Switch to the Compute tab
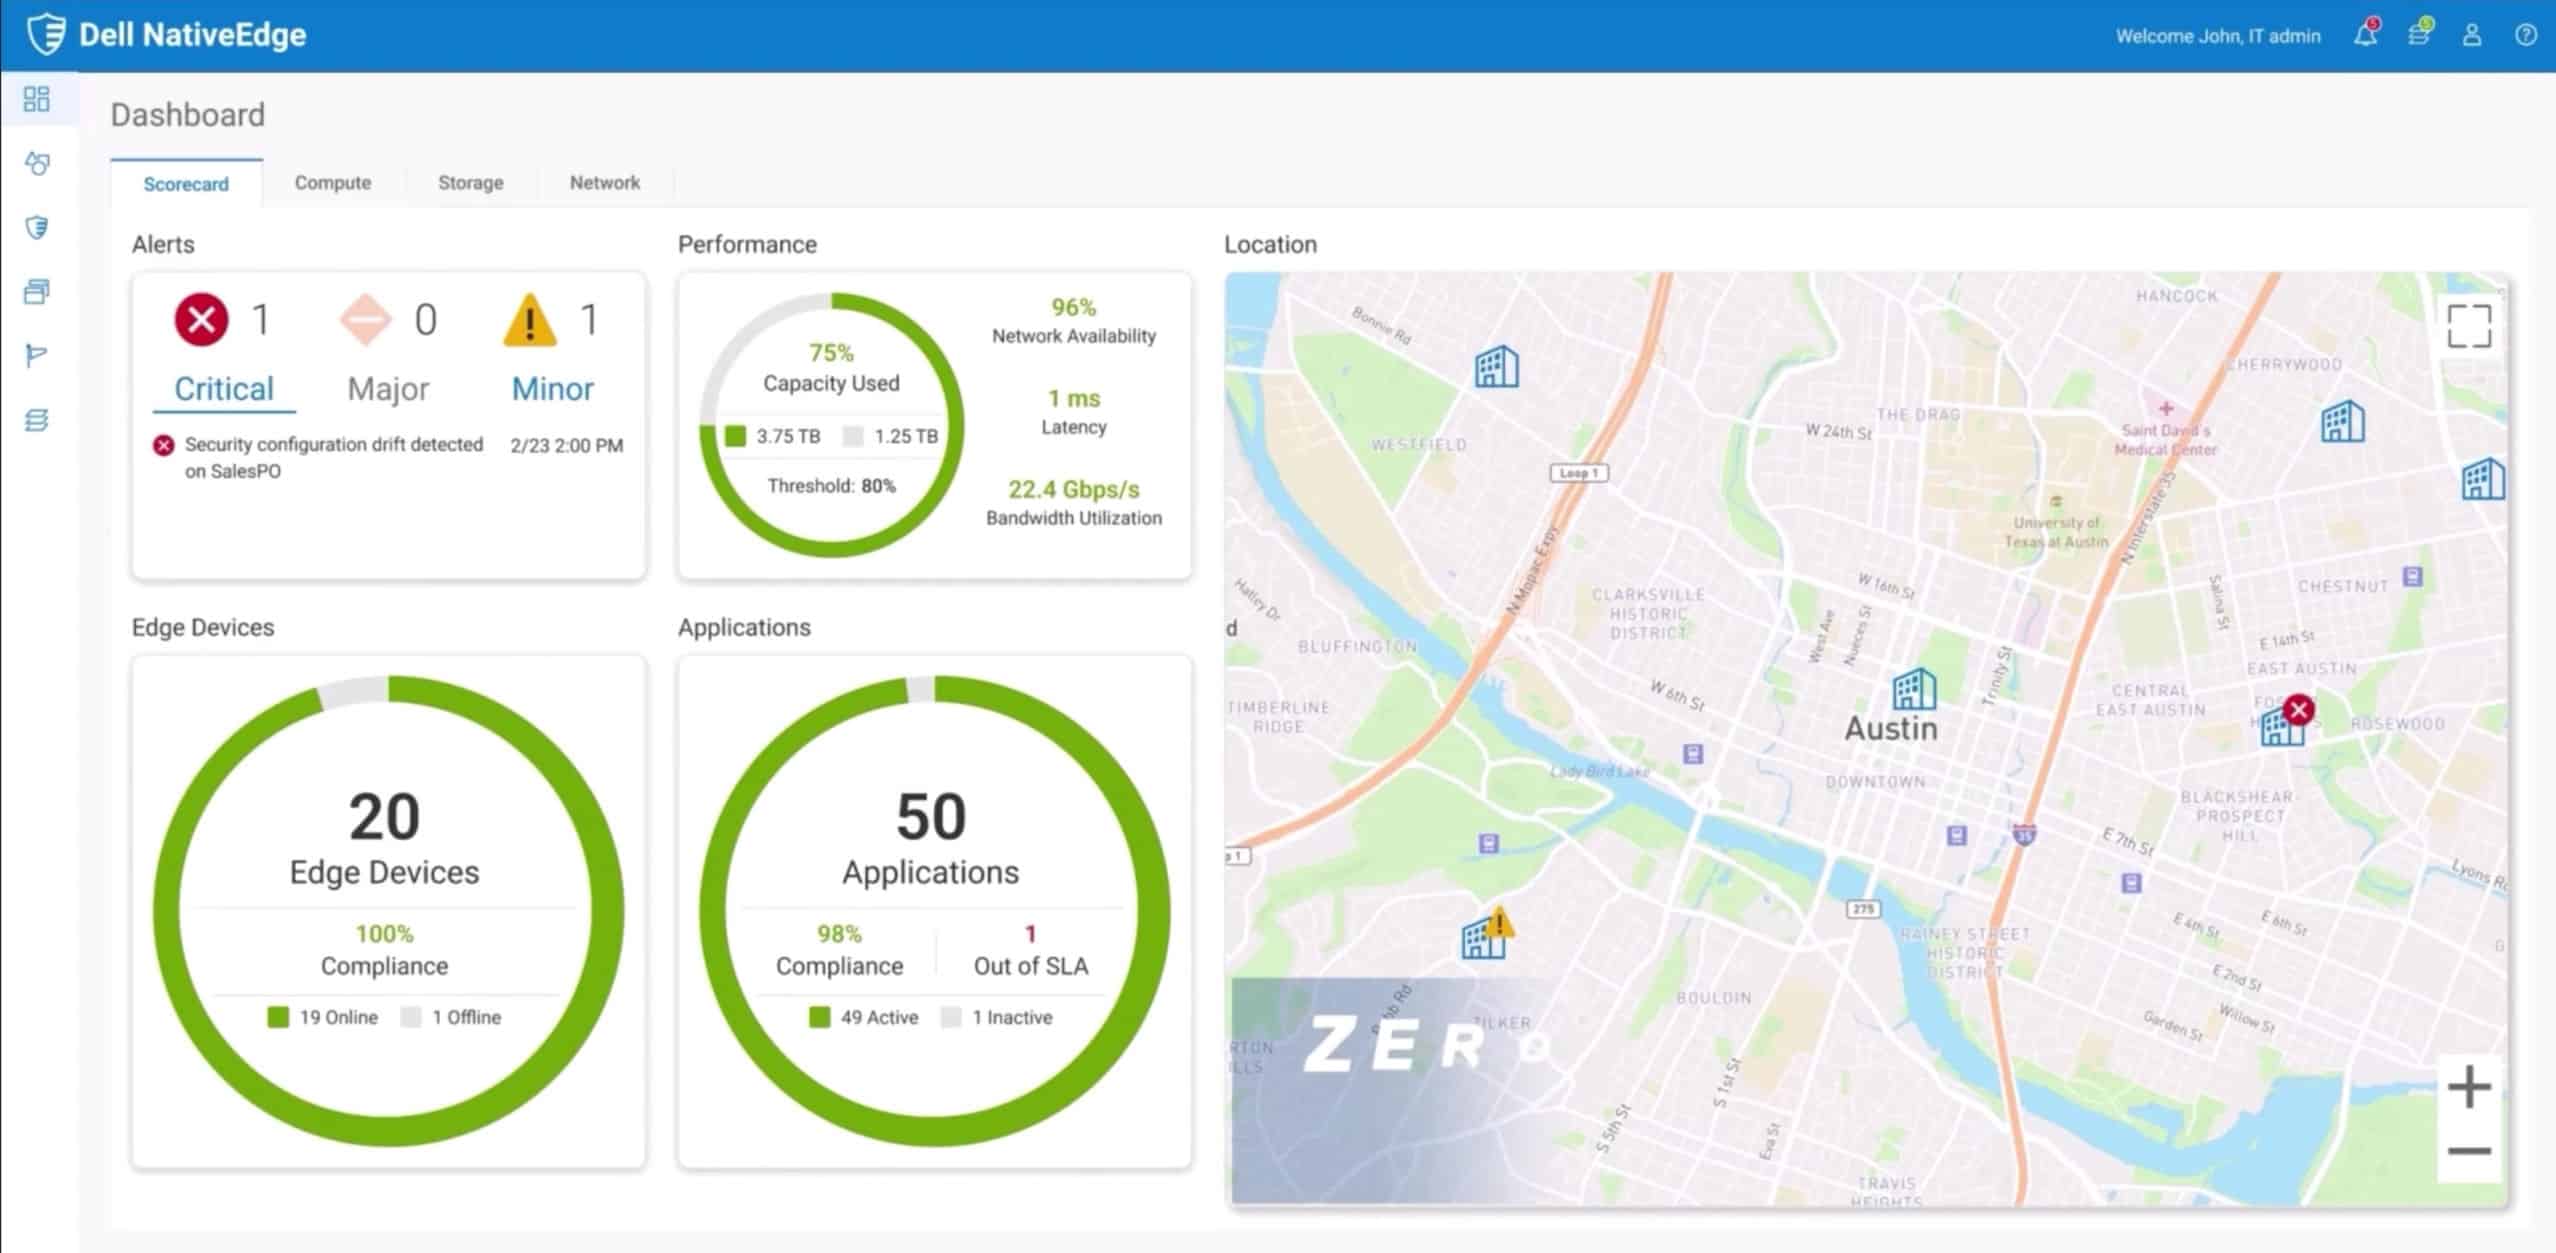This screenshot has height=1253, width=2556. point(332,182)
